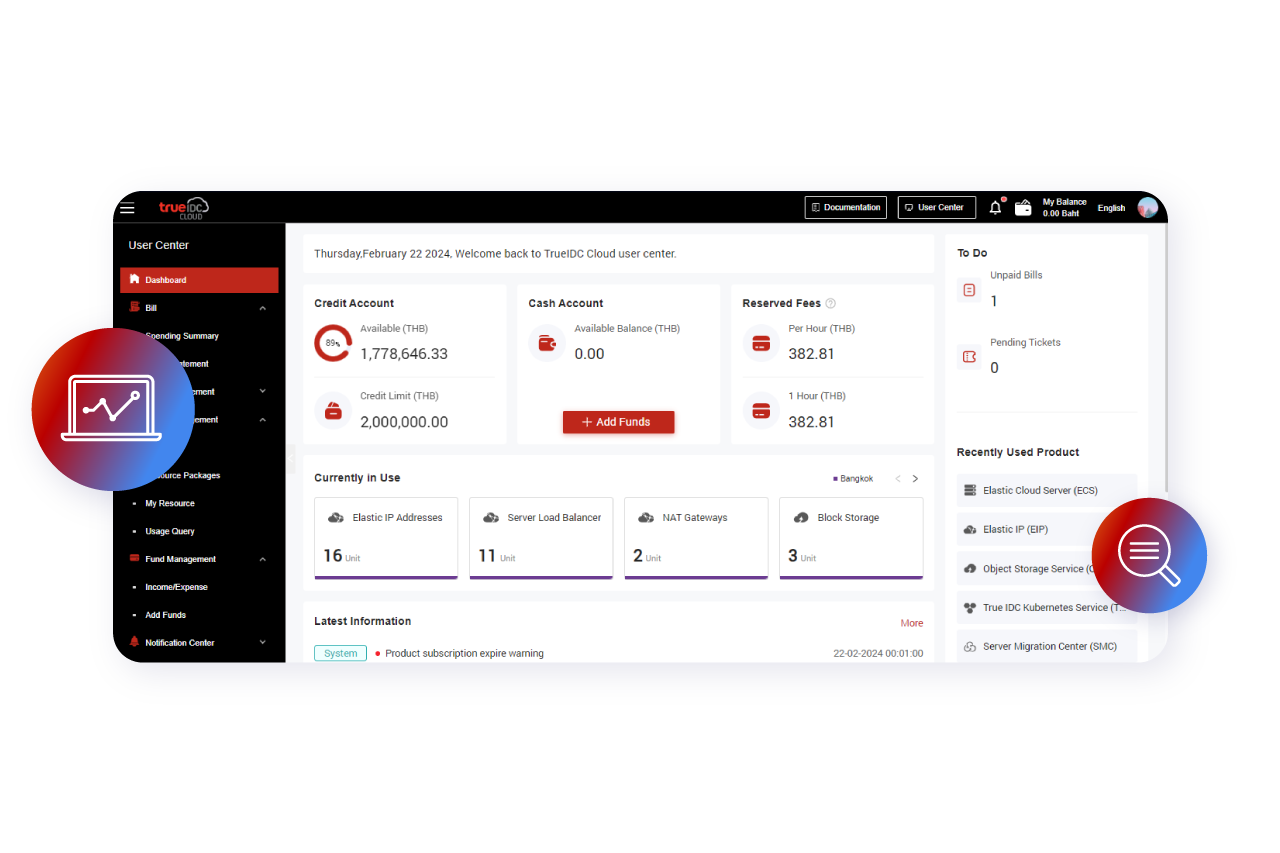Screen dimensions: 1280x853
Task: Click the Pending Tickets icon
Action: tap(968, 356)
